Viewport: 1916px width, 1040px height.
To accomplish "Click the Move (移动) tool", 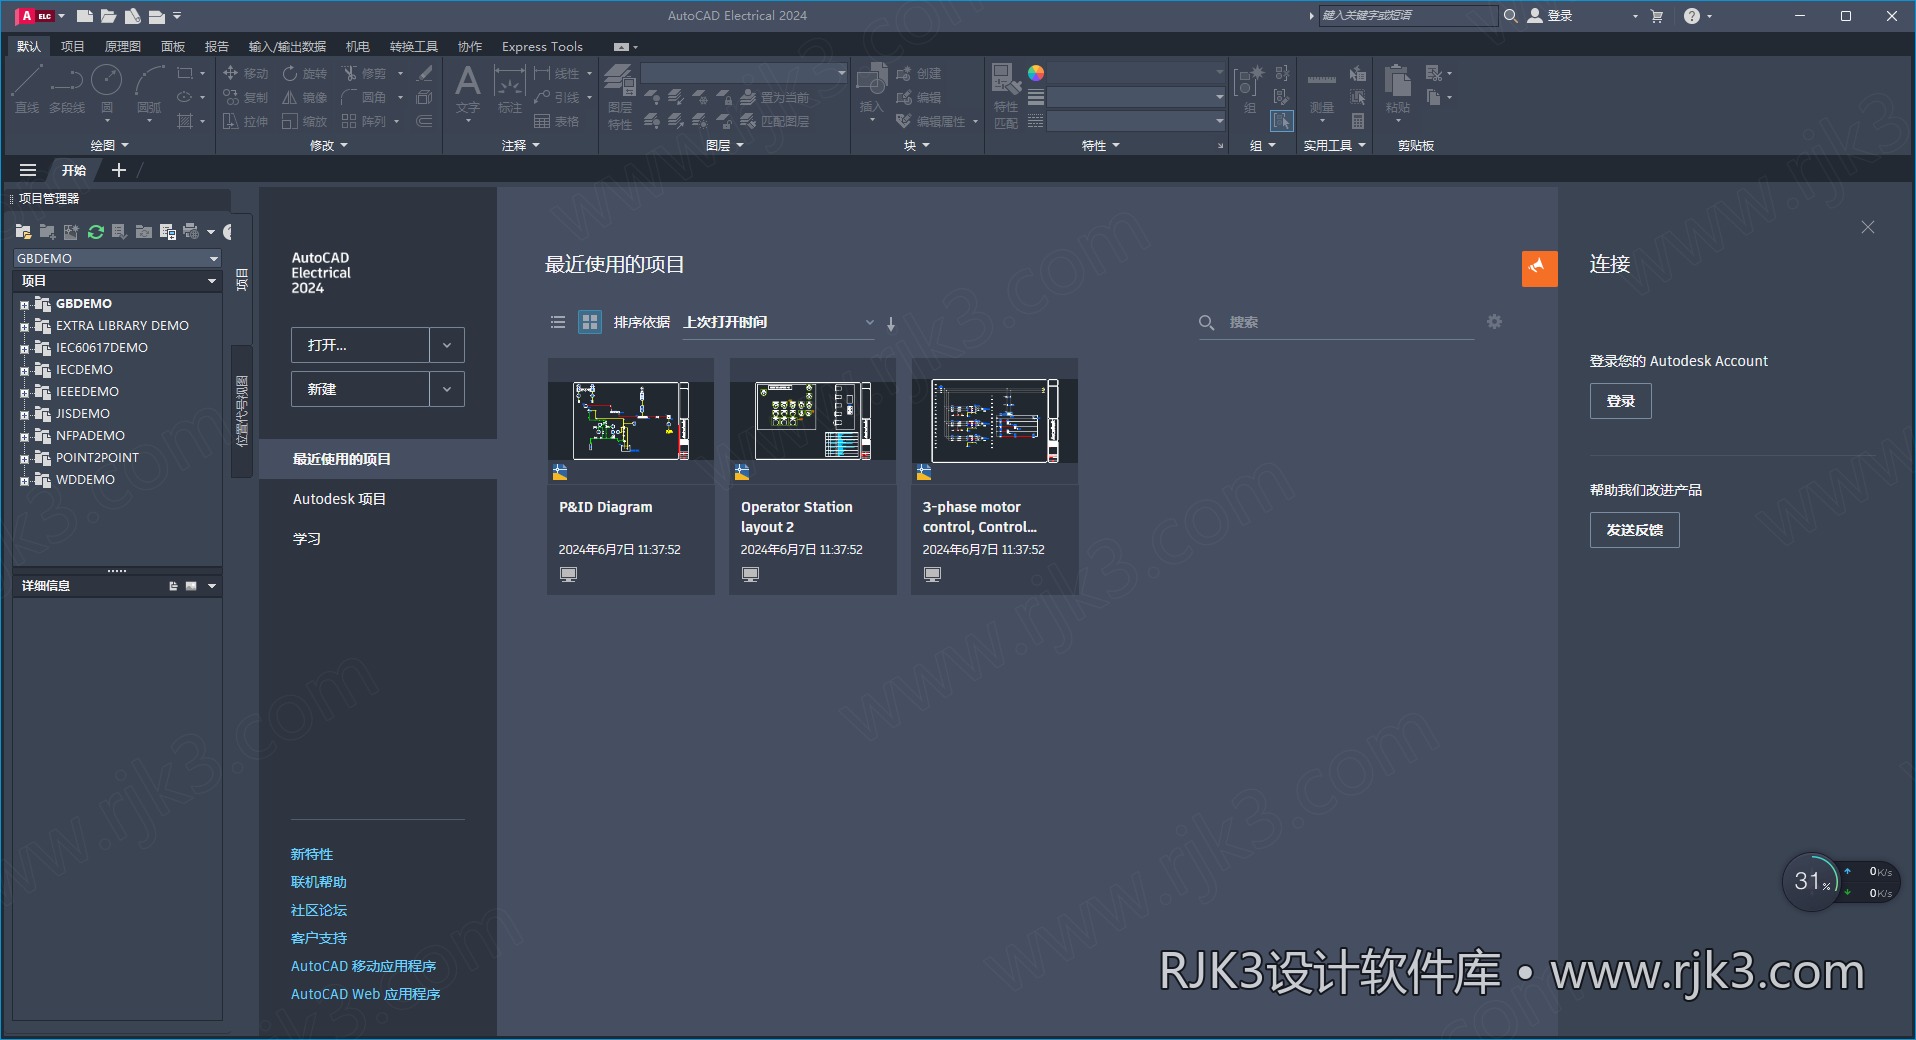I will pyautogui.click(x=245, y=73).
